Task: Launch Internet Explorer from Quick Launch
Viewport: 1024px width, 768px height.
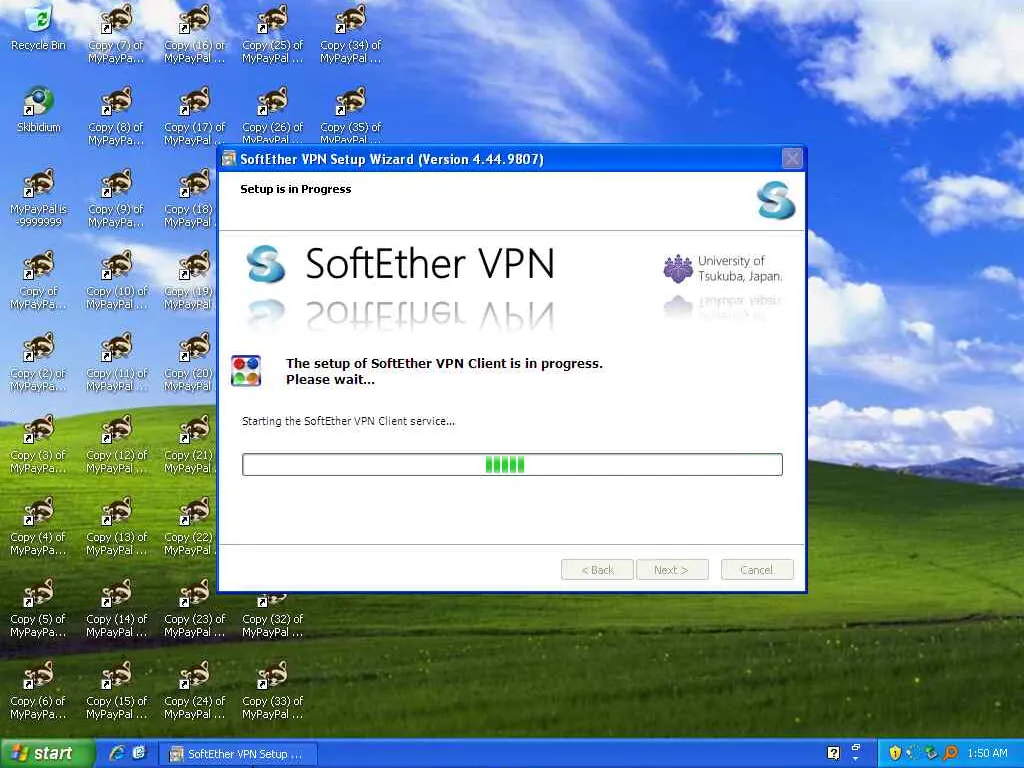Action: [117, 753]
